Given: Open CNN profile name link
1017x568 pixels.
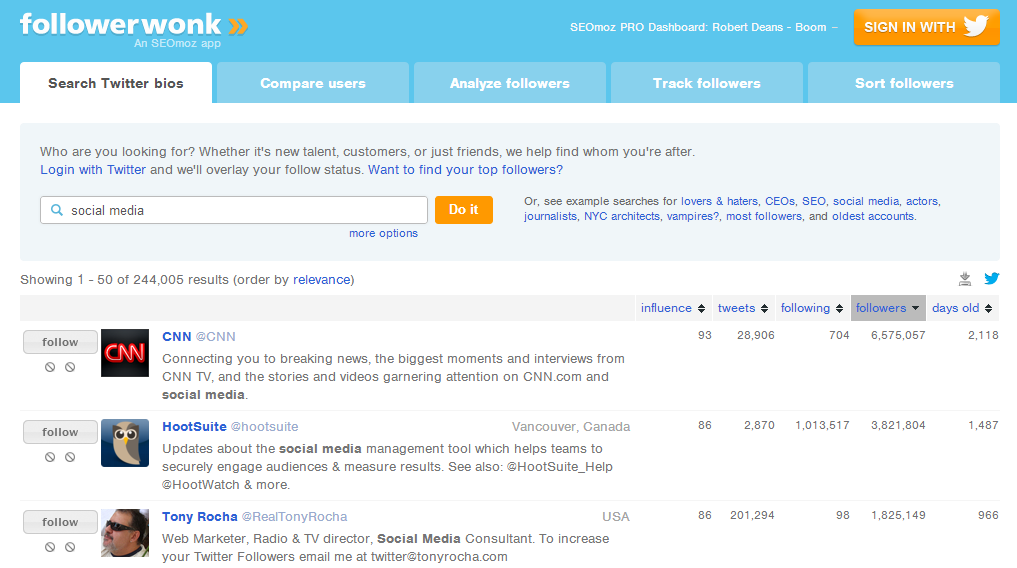Looking at the screenshot, I should click(176, 337).
